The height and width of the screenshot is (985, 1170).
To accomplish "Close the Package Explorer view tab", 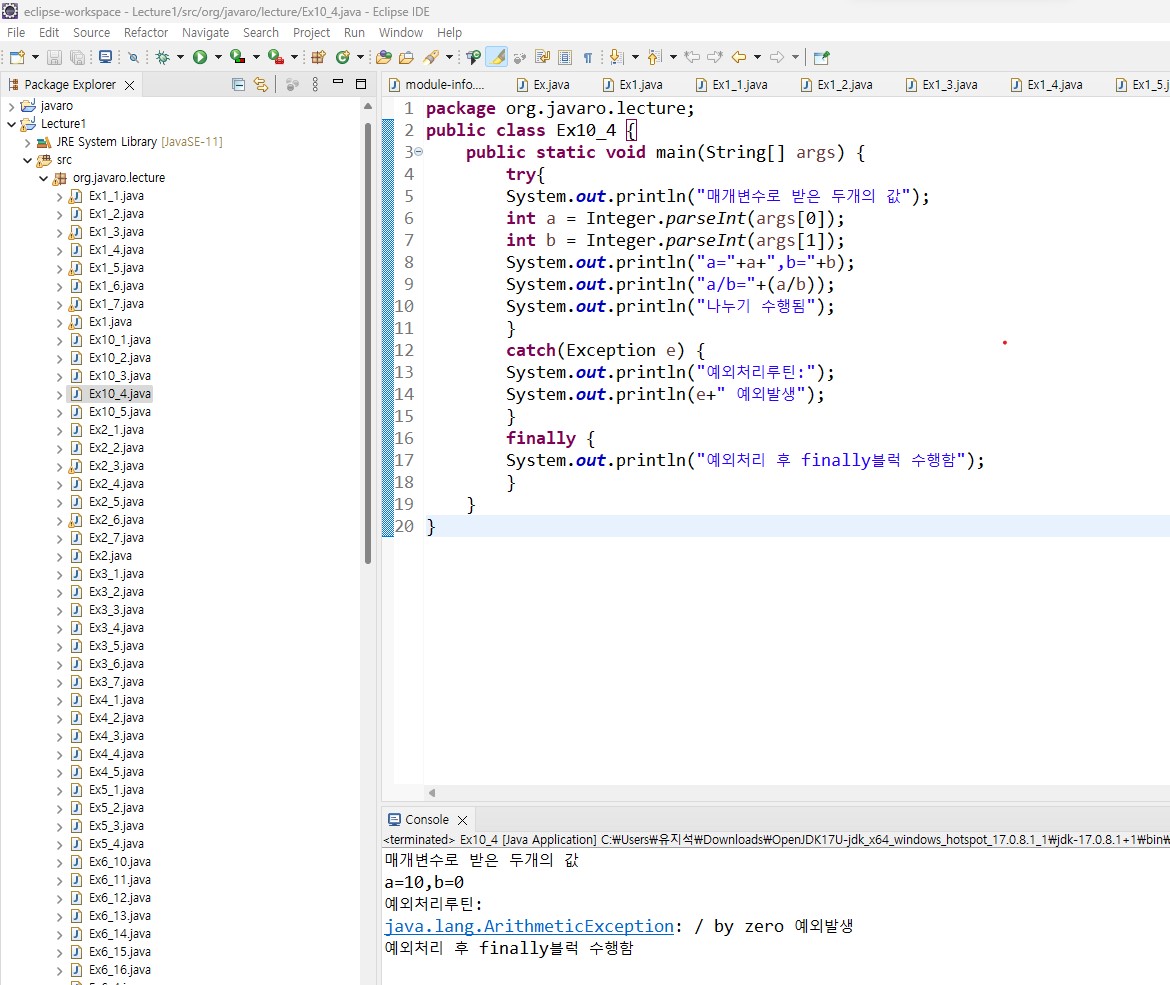I will pyautogui.click(x=129, y=85).
